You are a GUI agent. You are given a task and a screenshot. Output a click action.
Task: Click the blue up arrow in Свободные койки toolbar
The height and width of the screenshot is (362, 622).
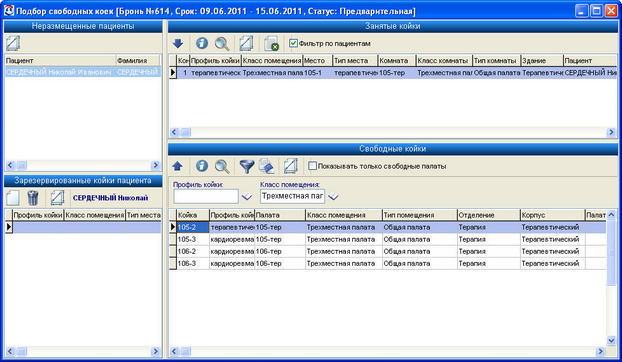(x=177, y=166)
